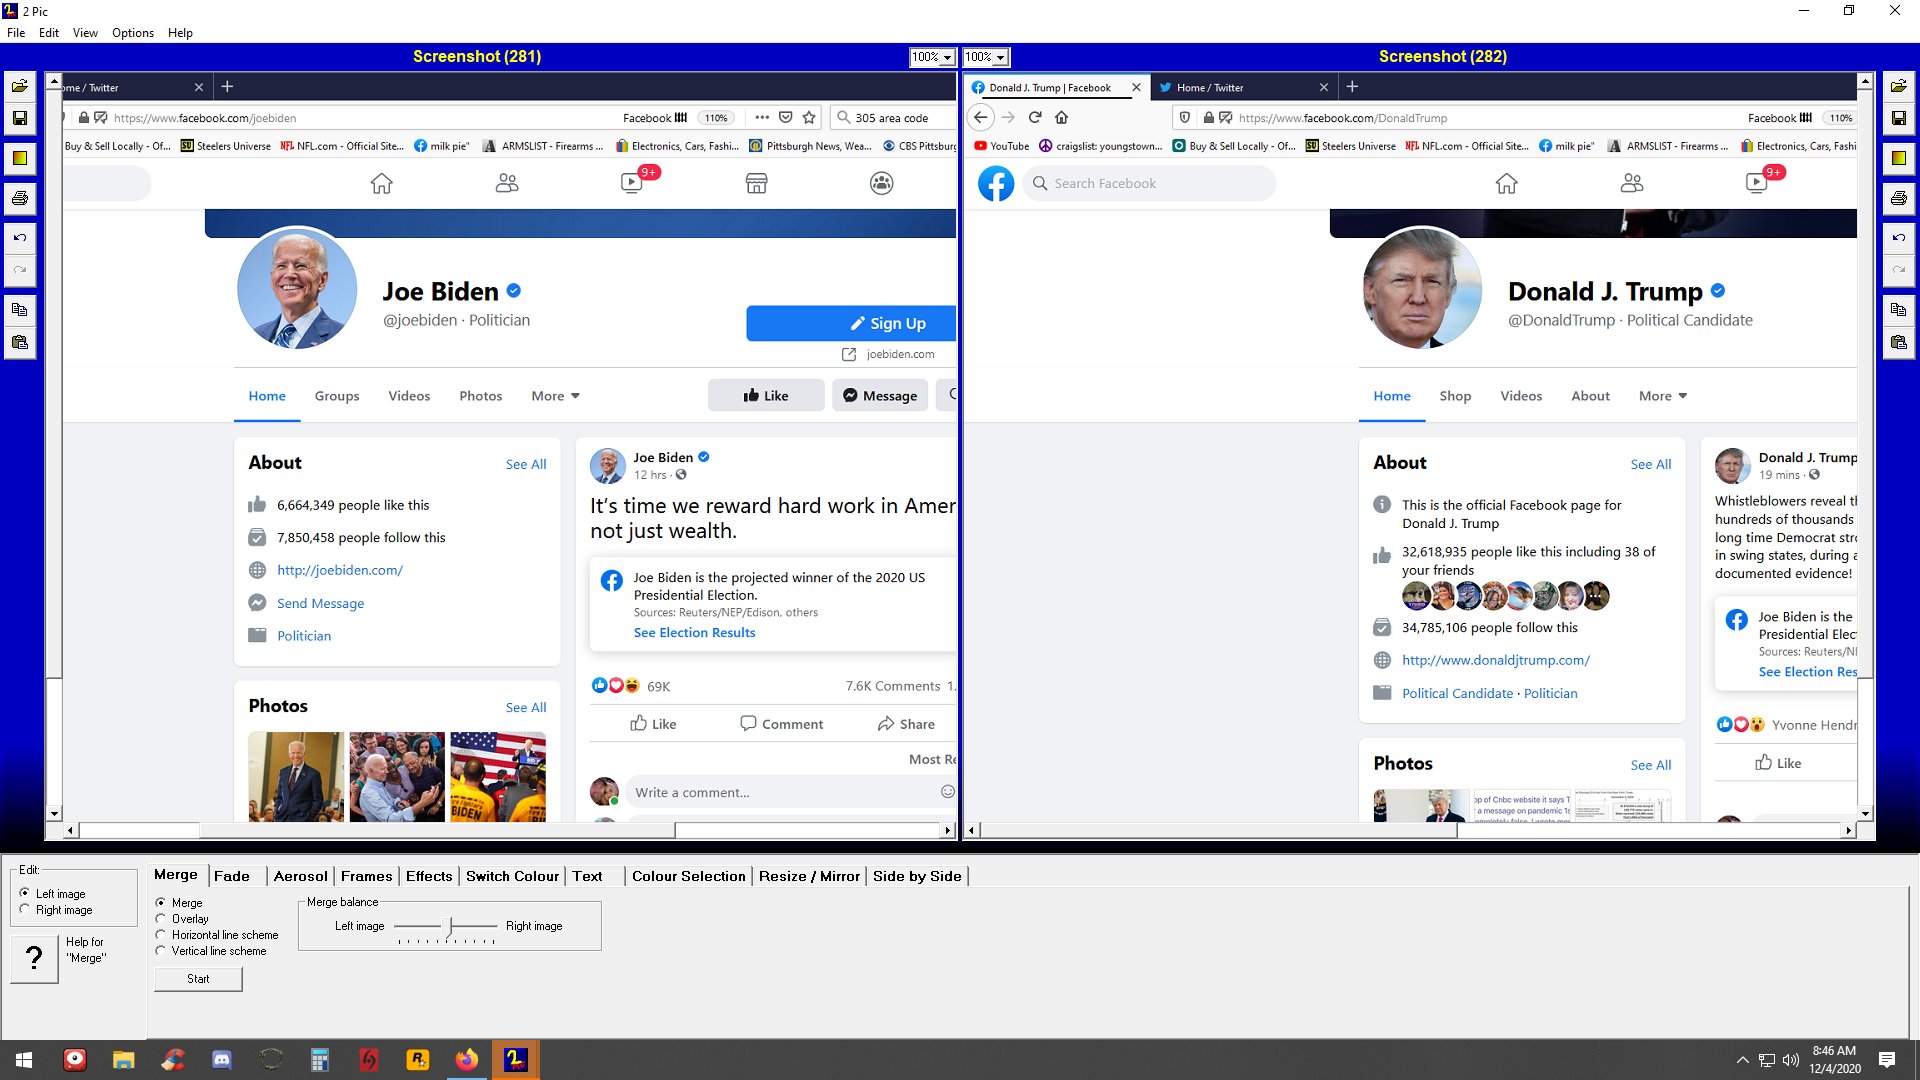Screen dimensions: 1920x1080
Task: Click Firefox icon in the Windows taskbar
Action: [467, 1060]
